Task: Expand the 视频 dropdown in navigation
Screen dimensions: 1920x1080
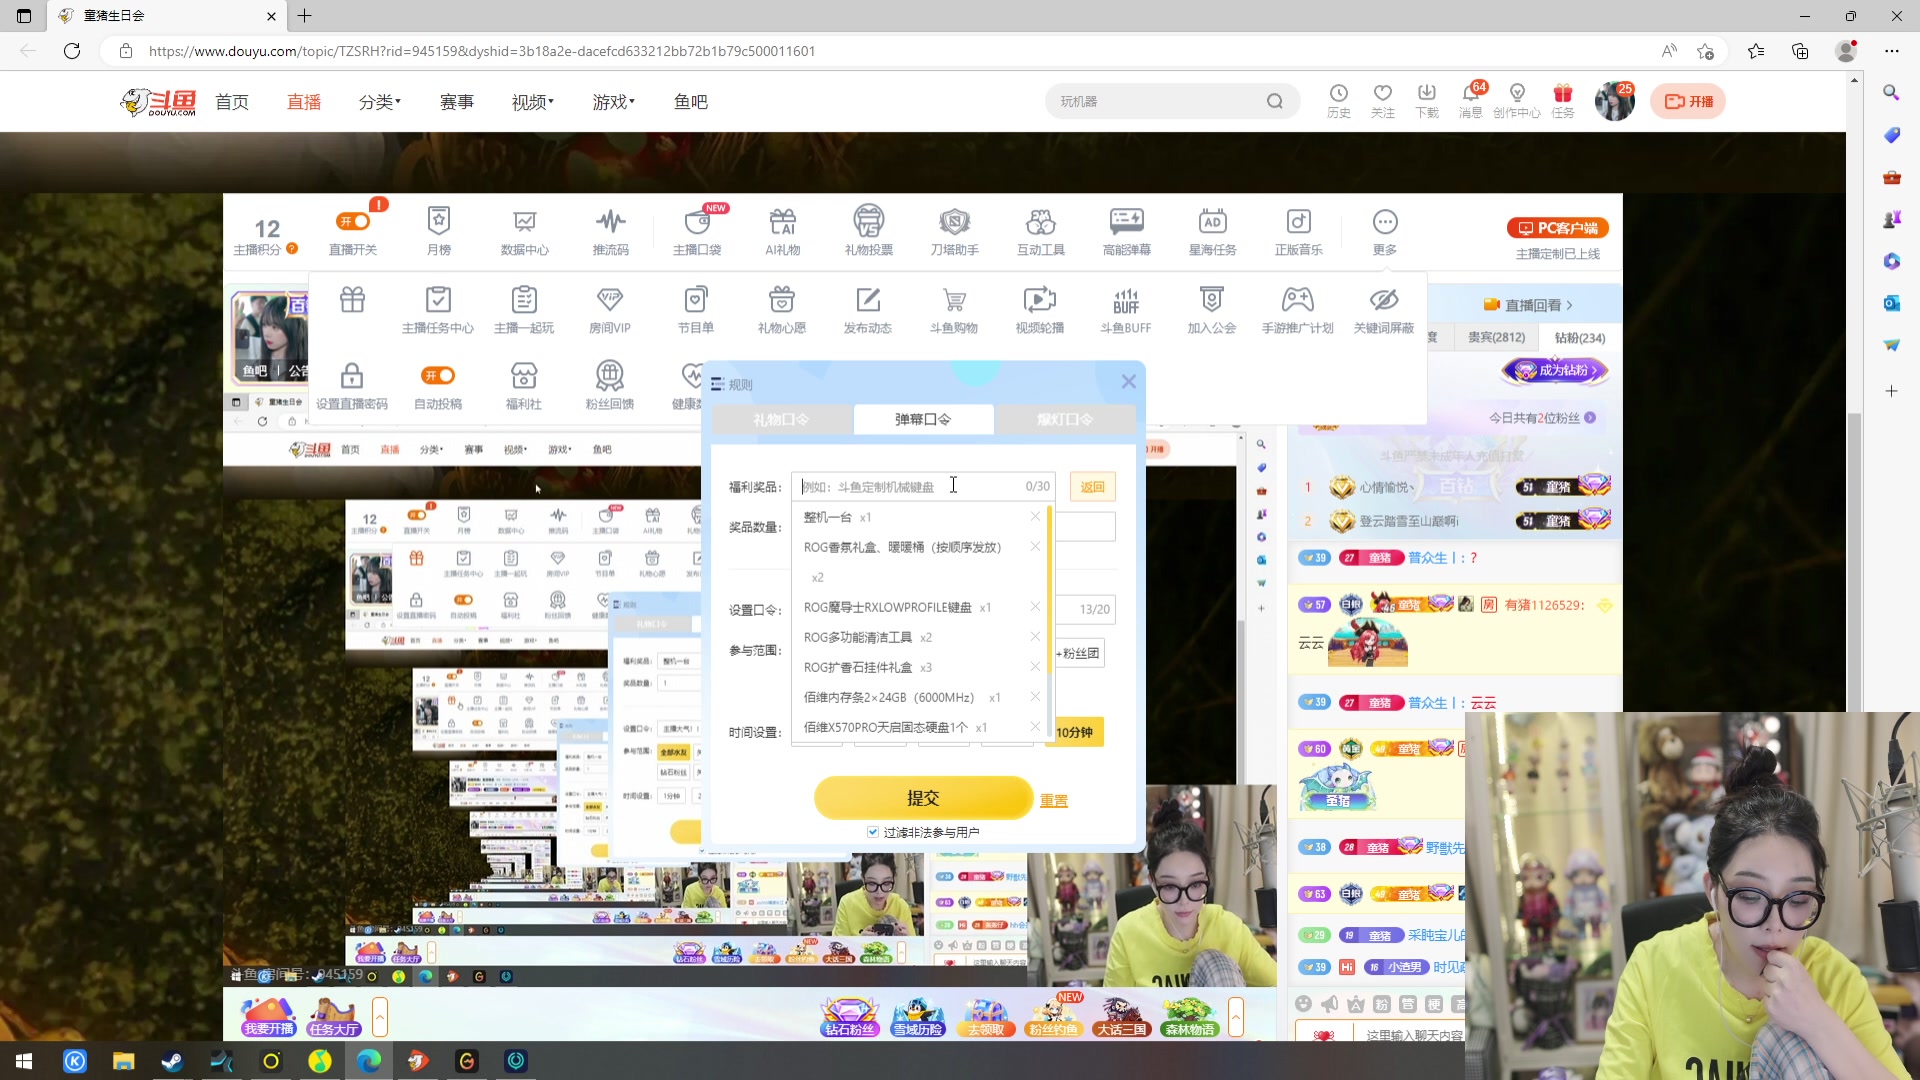Action: pyautogui.click(x=533, y=101)
